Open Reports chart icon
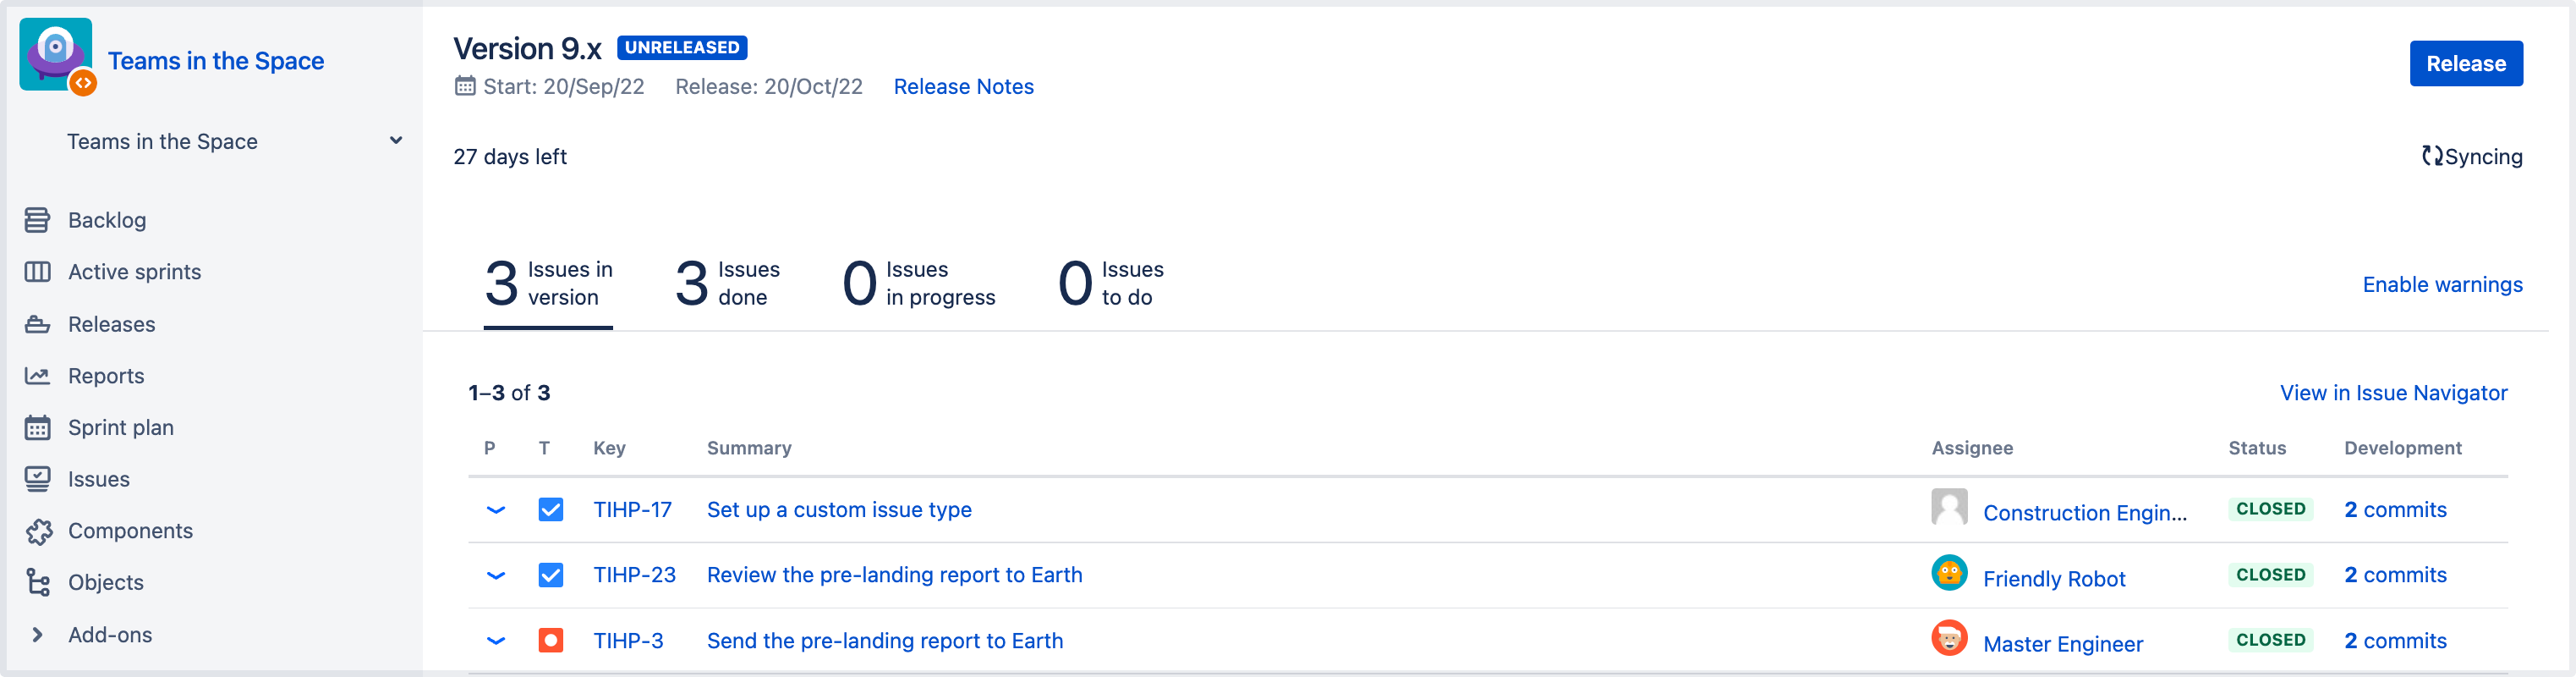The image size is (2576, 677). (37, 376)
